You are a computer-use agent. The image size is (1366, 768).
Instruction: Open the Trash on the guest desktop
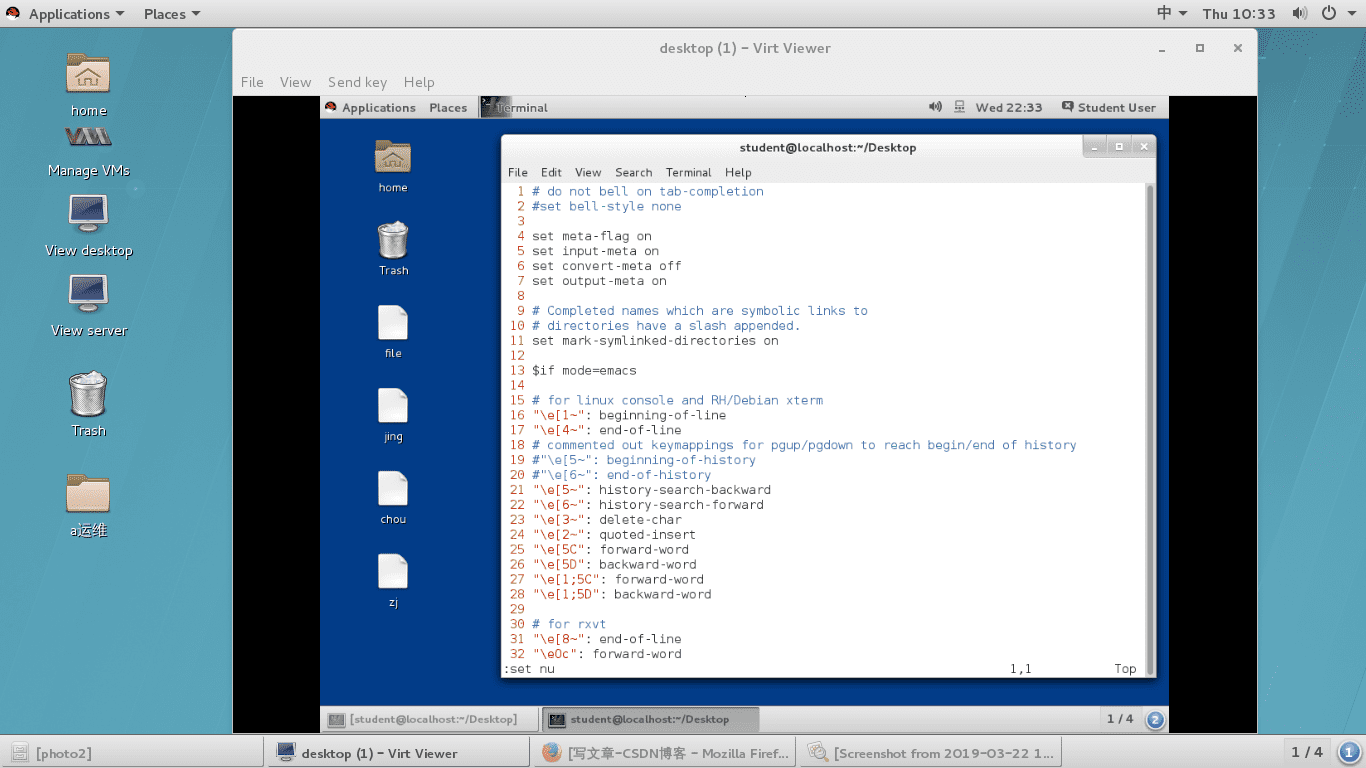[x=393, y=243]
